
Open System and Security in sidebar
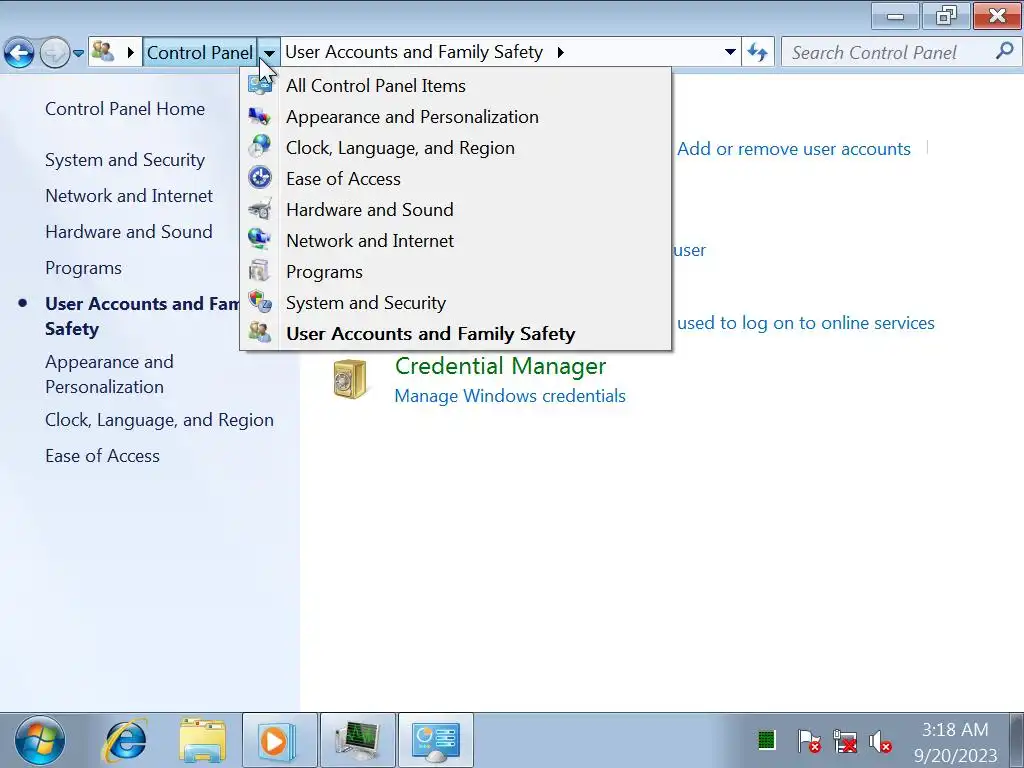click(125, 160)
